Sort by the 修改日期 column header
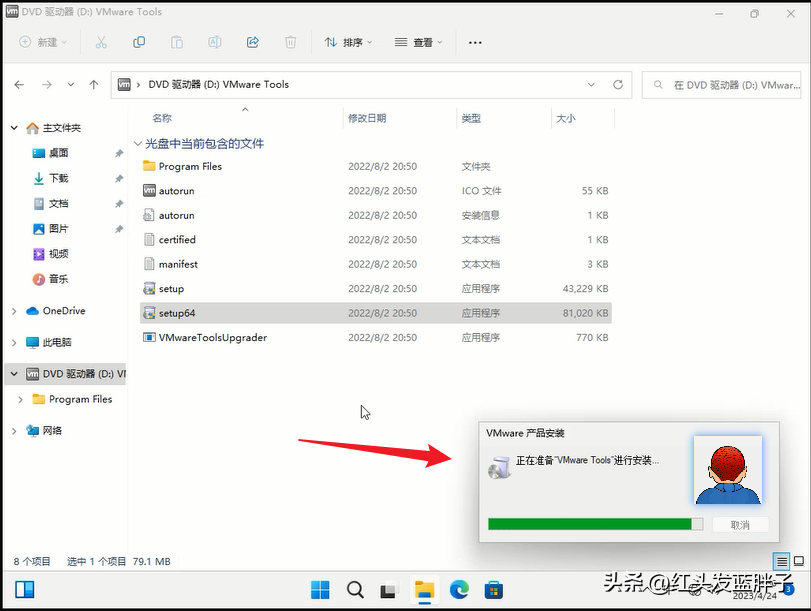This screenshot has height=611, width=811. coord(367,118)
